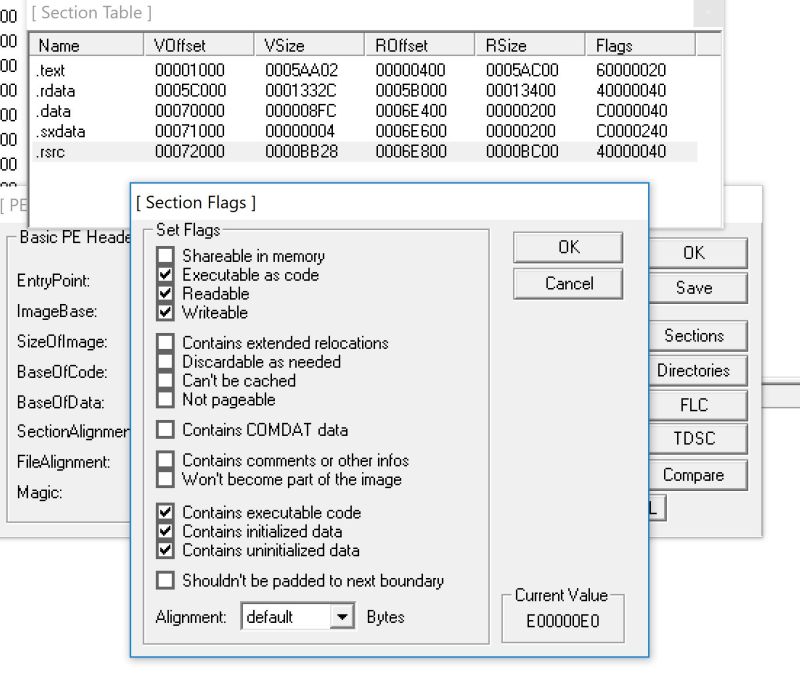800x679 pixels.
Task: Click the FLC button
Action: coord(695,405)
